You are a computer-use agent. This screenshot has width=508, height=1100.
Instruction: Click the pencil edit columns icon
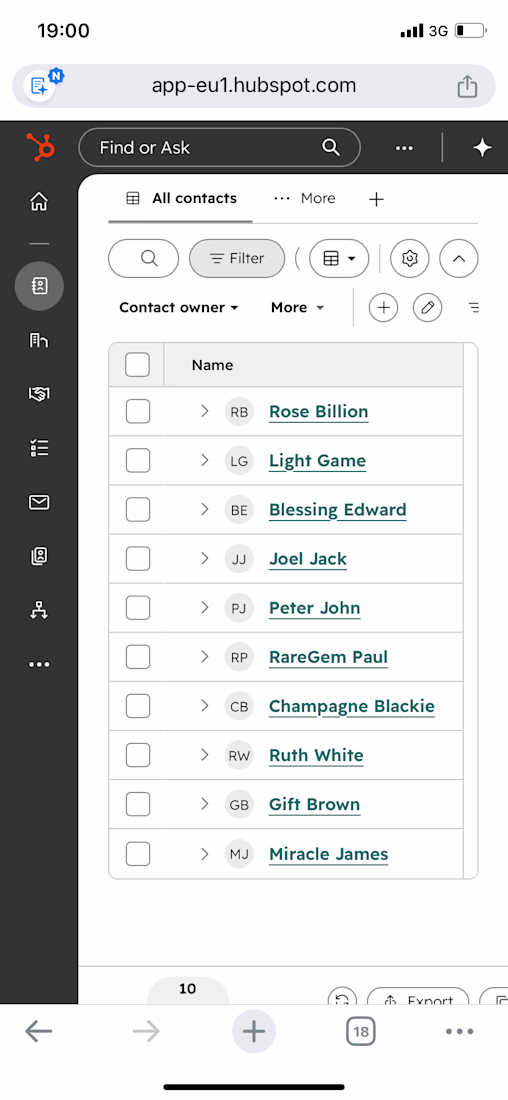pyautogui.click(x=427, y=307)
